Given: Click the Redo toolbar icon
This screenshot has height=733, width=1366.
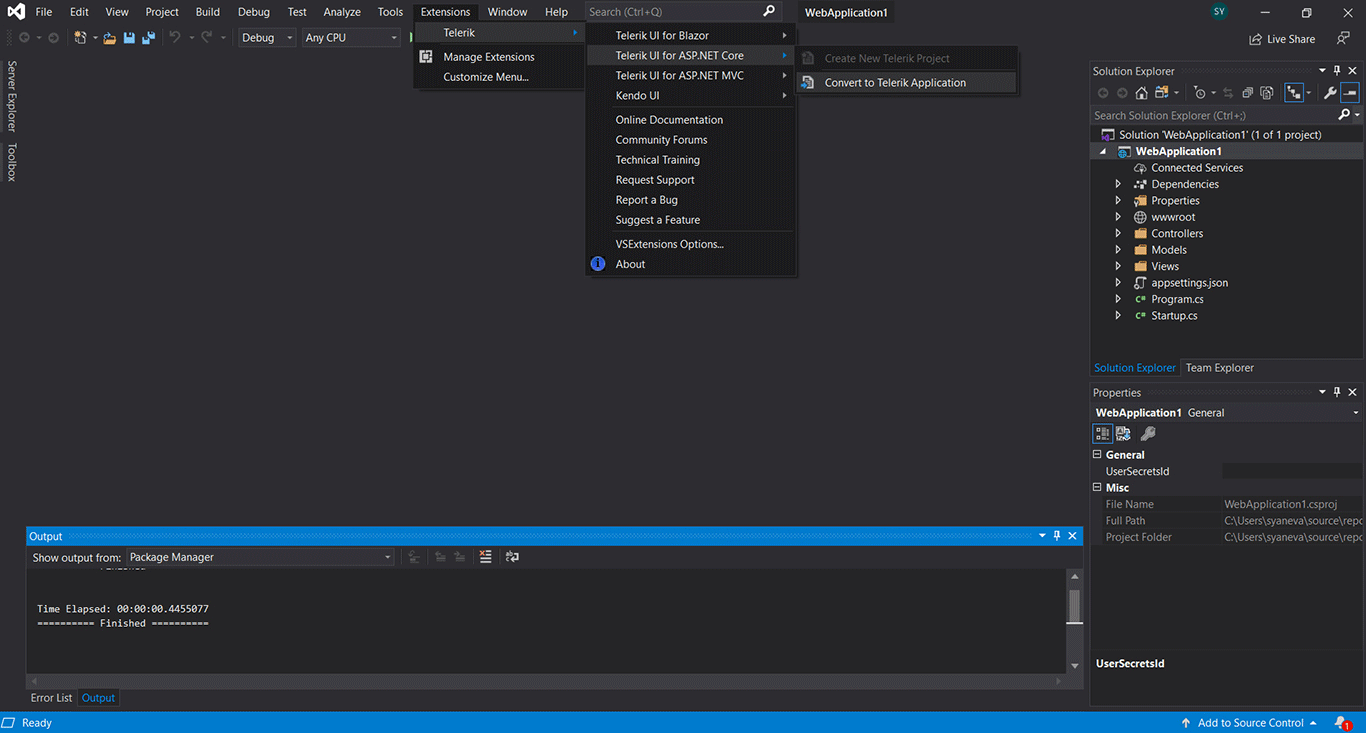Looking at the screenshot, I should 207,37.
